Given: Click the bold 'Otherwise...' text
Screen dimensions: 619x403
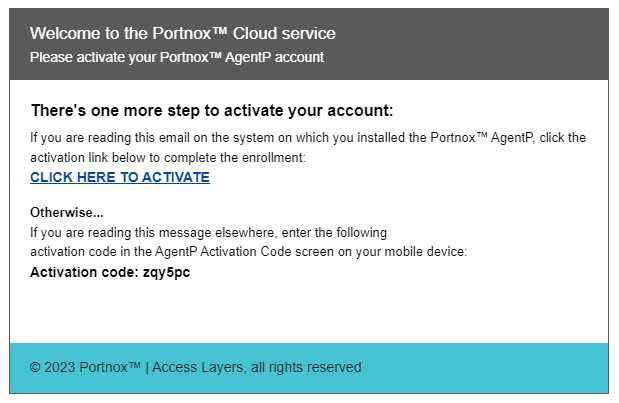Looking at the screenshot, I should 67,213.
